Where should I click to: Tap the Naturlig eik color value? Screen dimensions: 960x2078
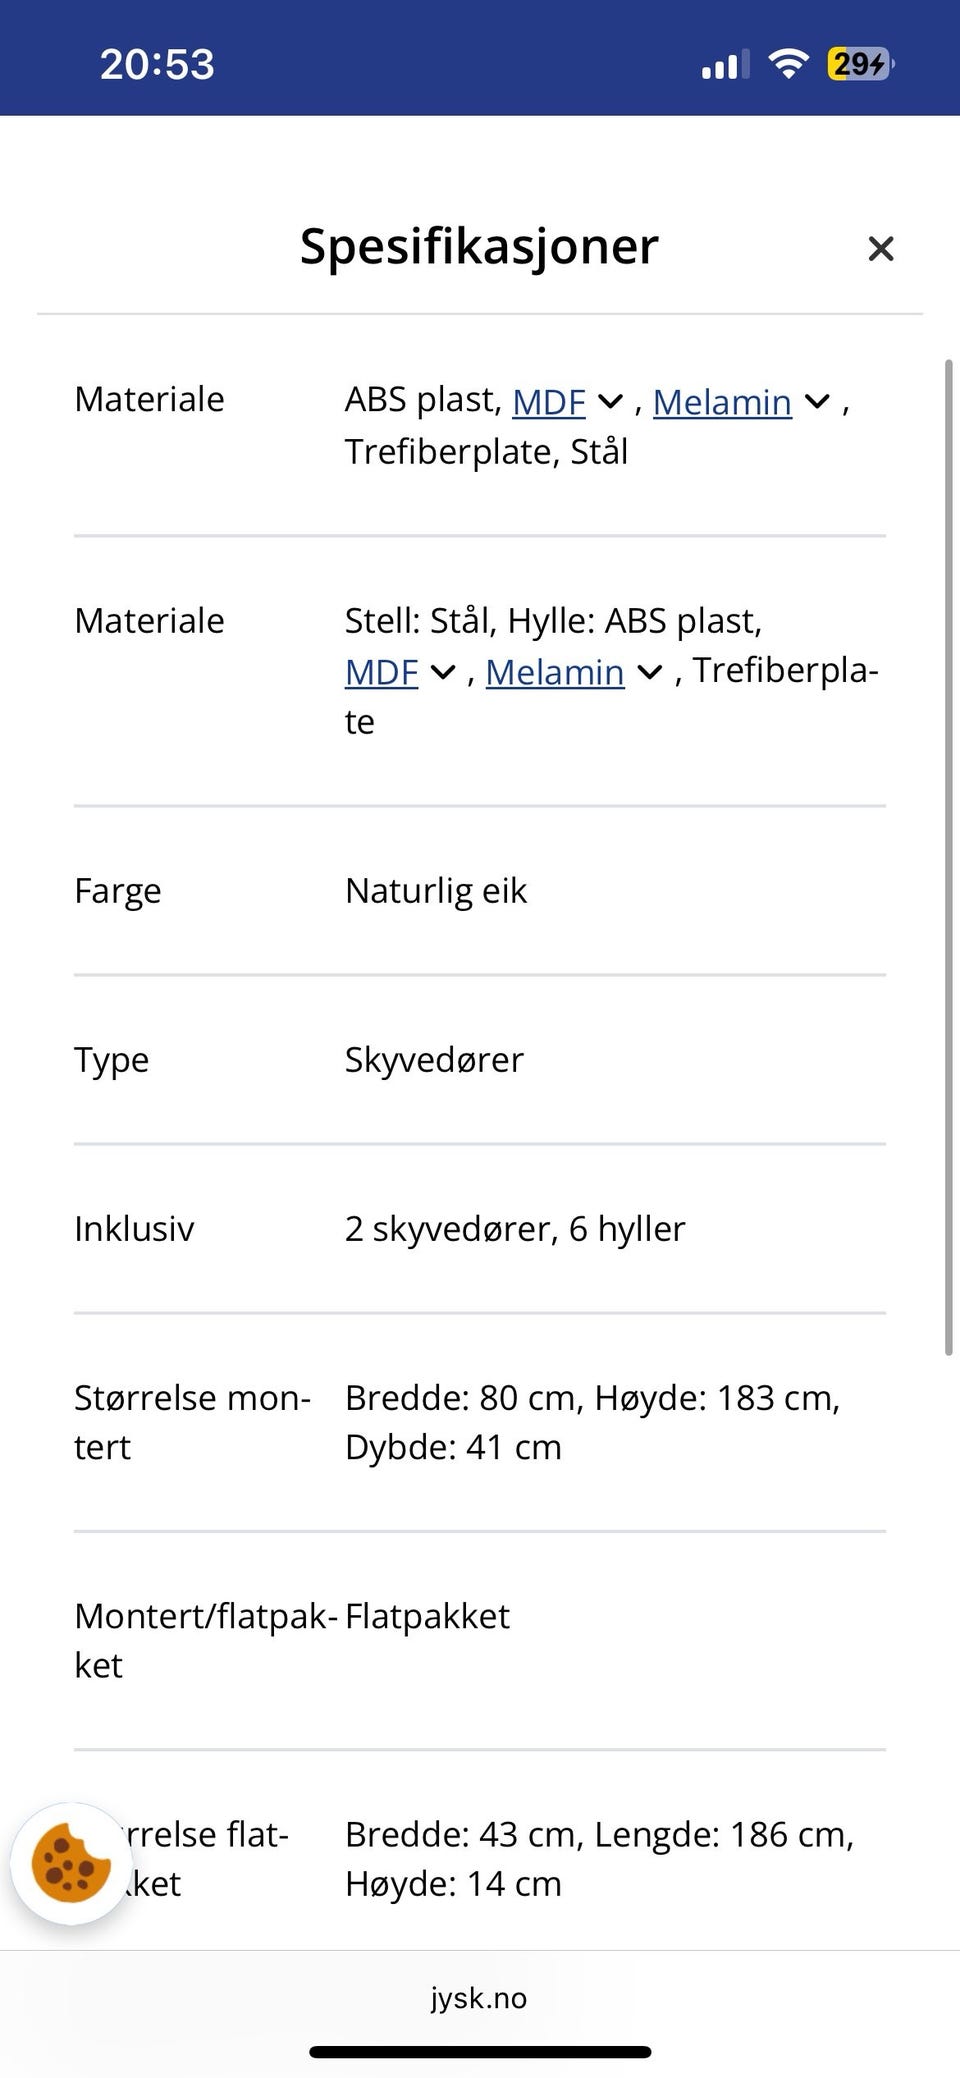coord(435,890)
